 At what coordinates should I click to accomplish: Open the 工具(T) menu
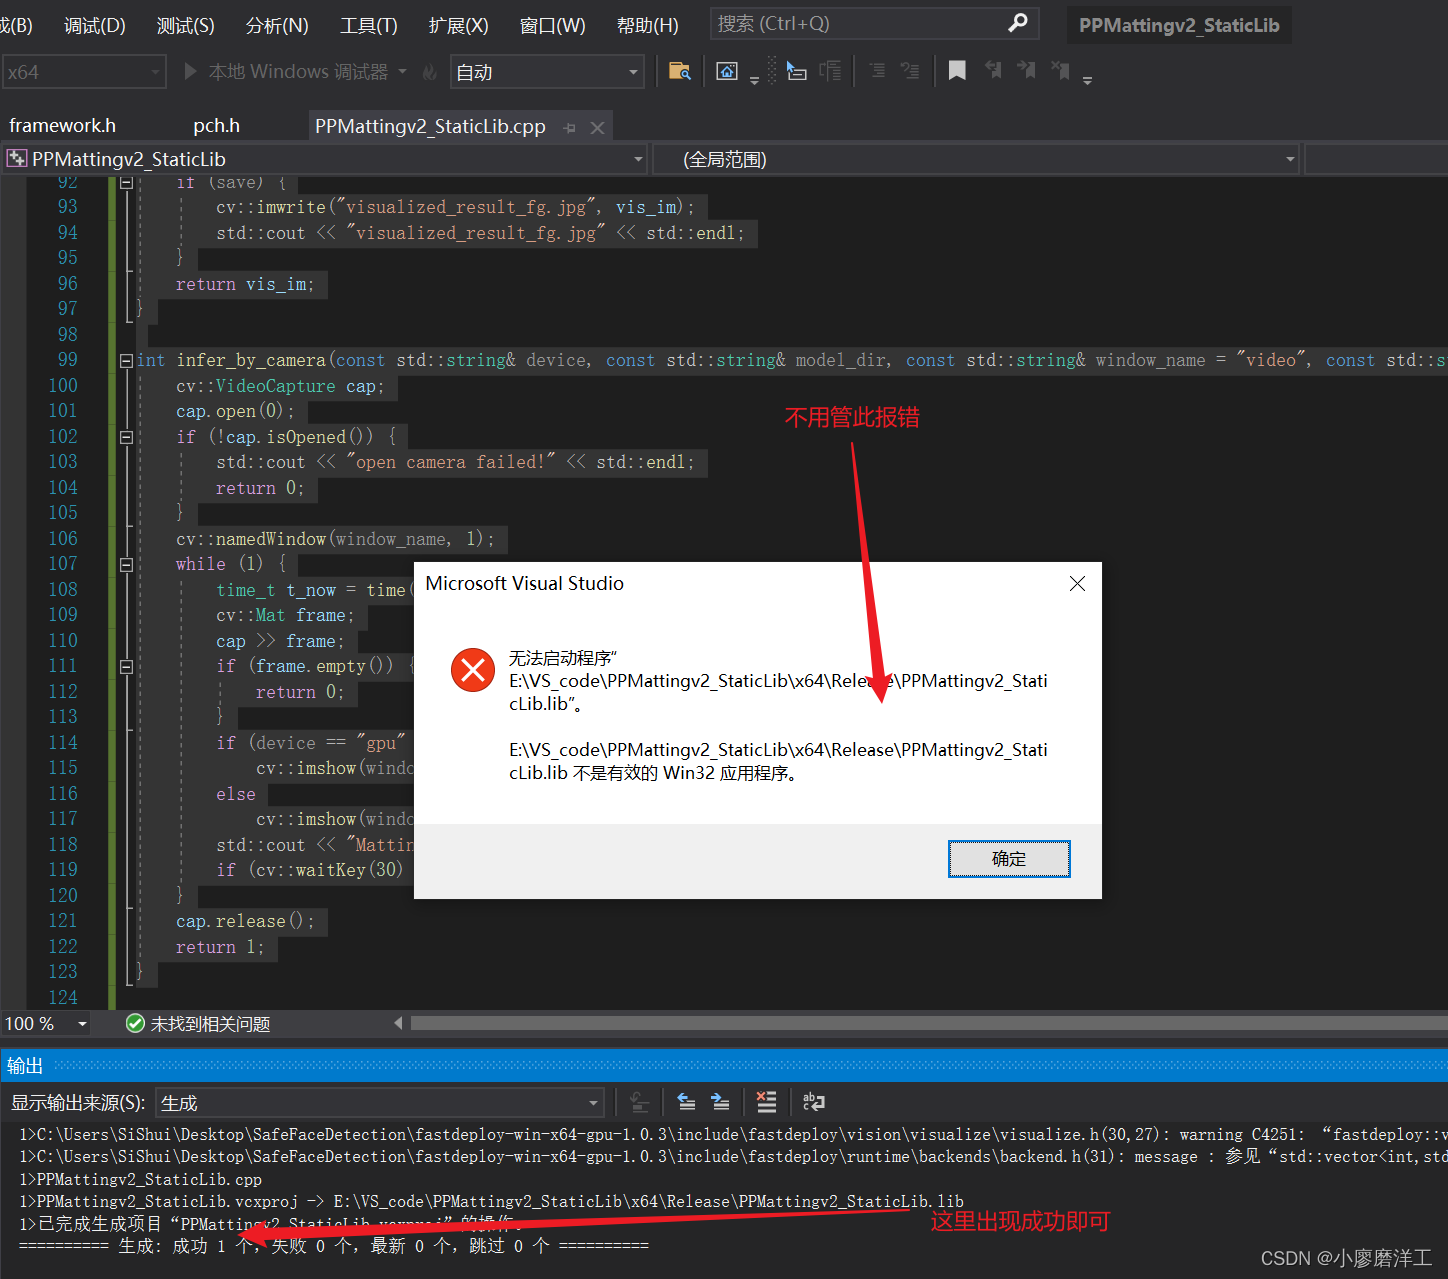pos(369,25)
